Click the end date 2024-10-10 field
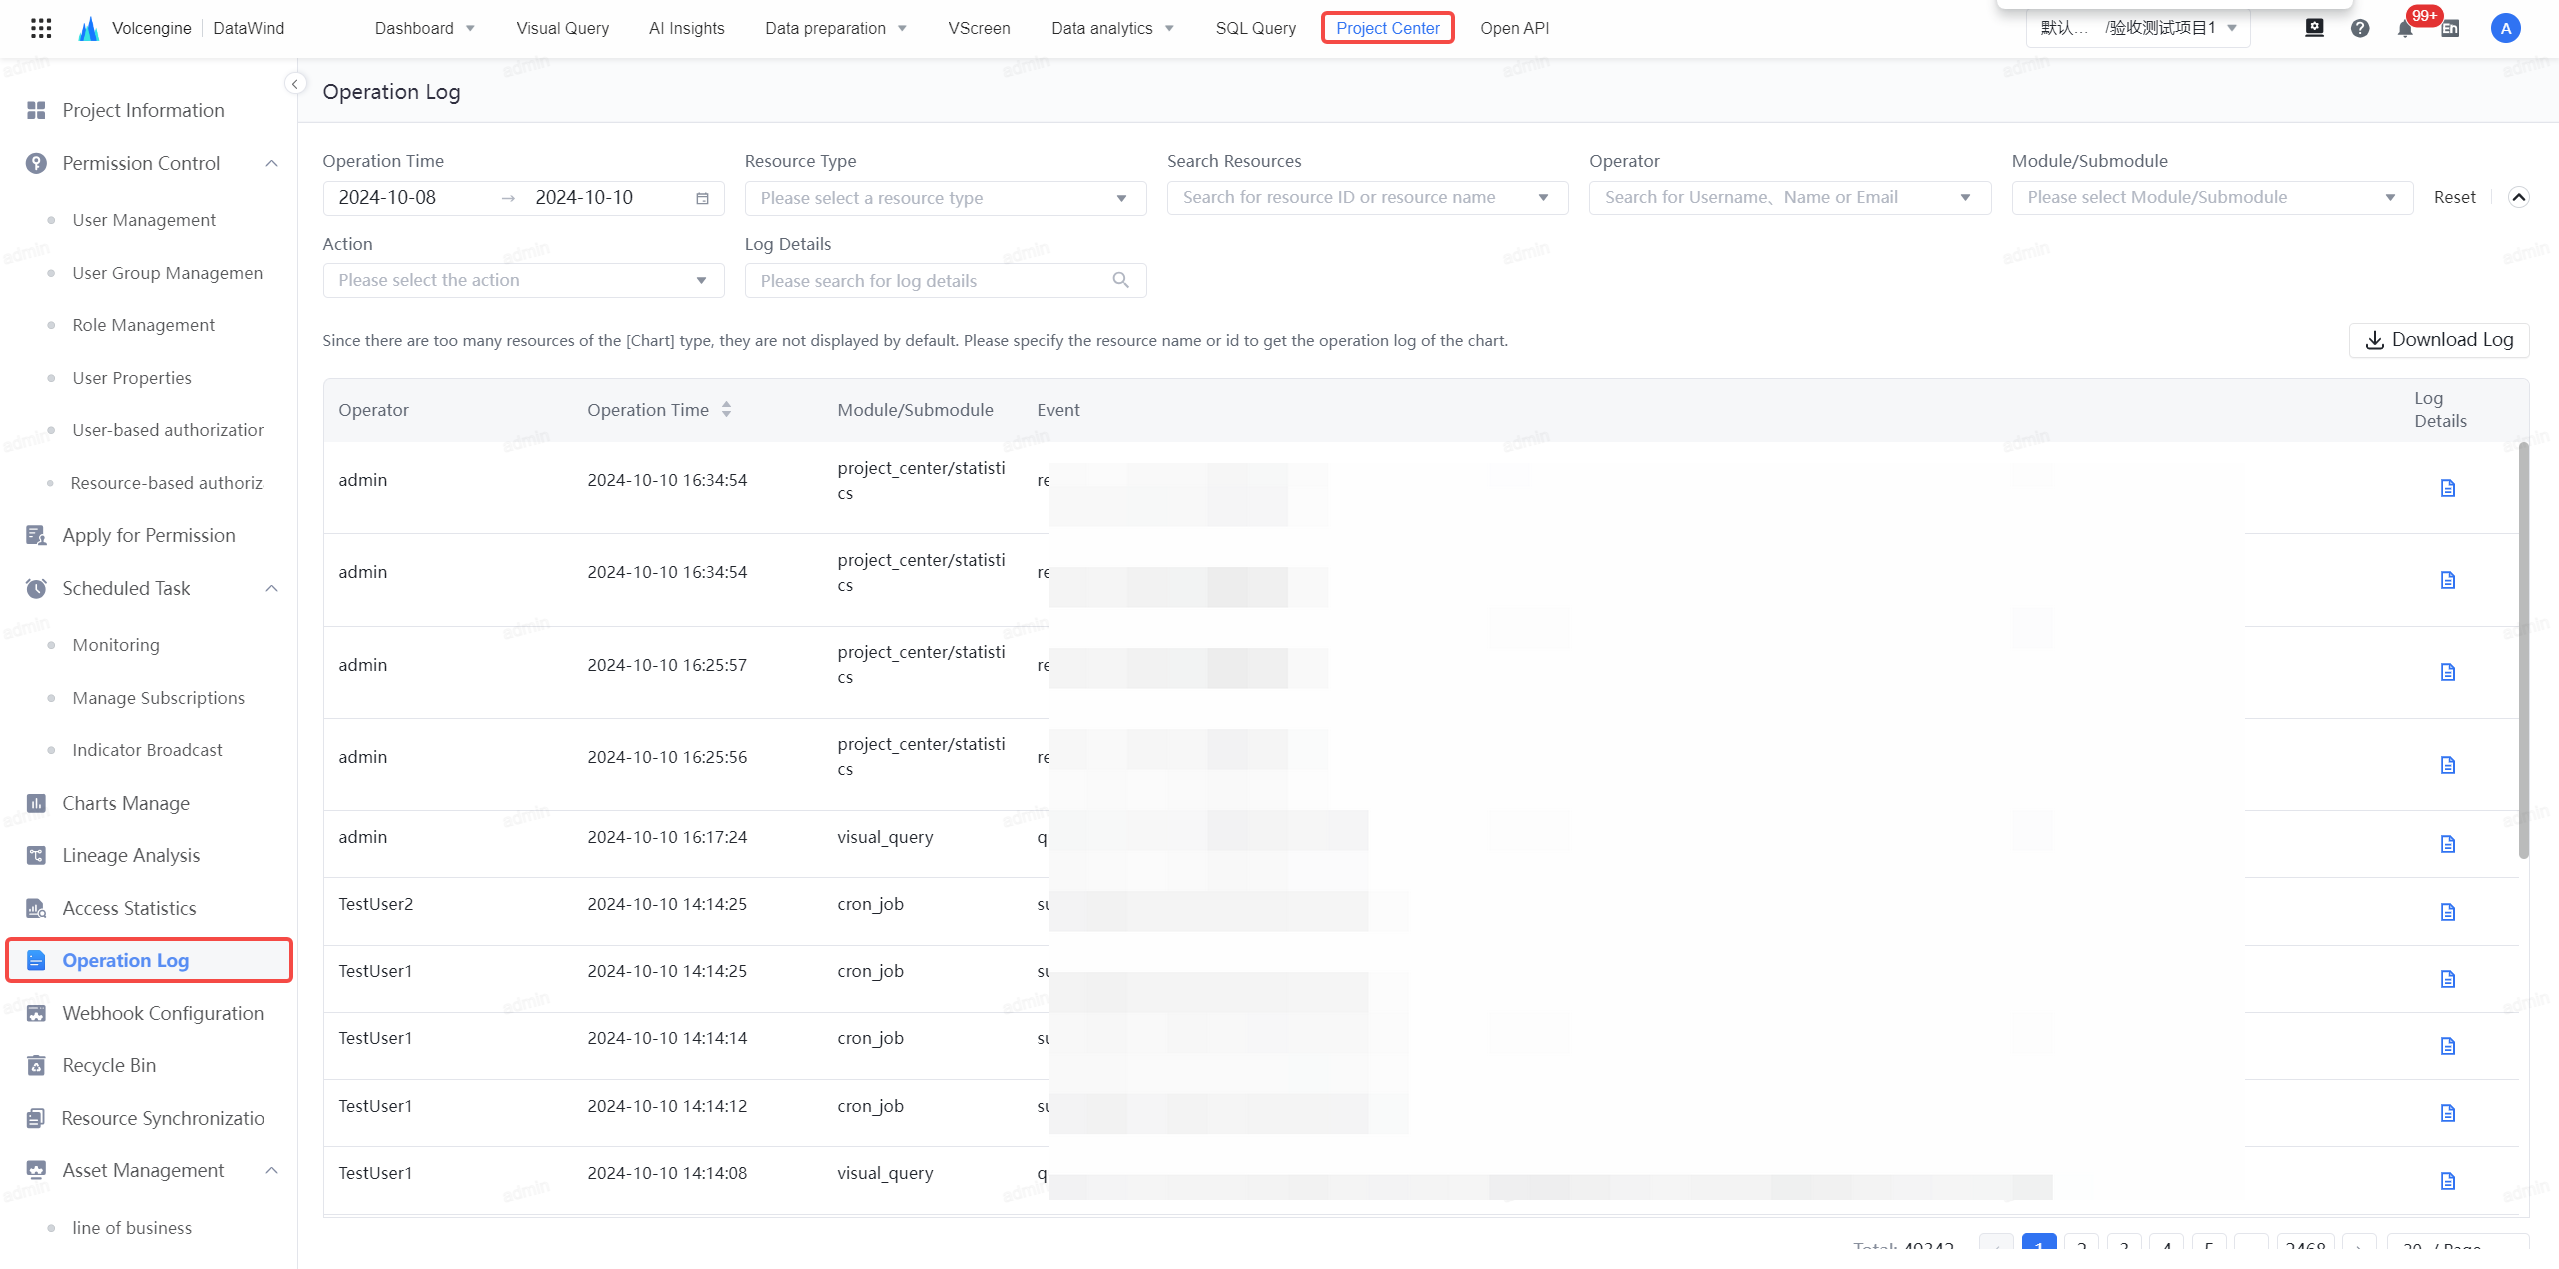This screenshot has width=2559, height=1269. (x=584, y=197)
